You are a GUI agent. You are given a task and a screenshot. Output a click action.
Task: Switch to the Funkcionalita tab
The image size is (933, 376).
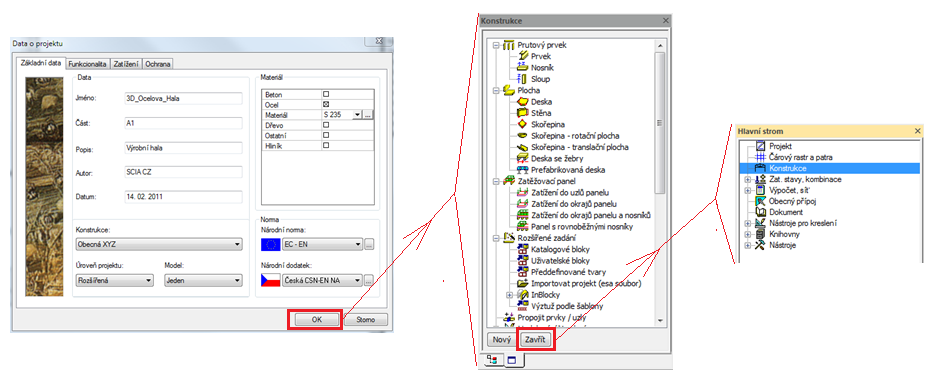(87, 64)
